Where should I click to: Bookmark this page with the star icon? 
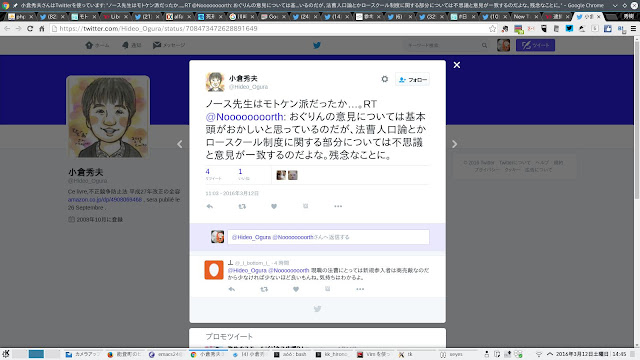tap(493, 29)
